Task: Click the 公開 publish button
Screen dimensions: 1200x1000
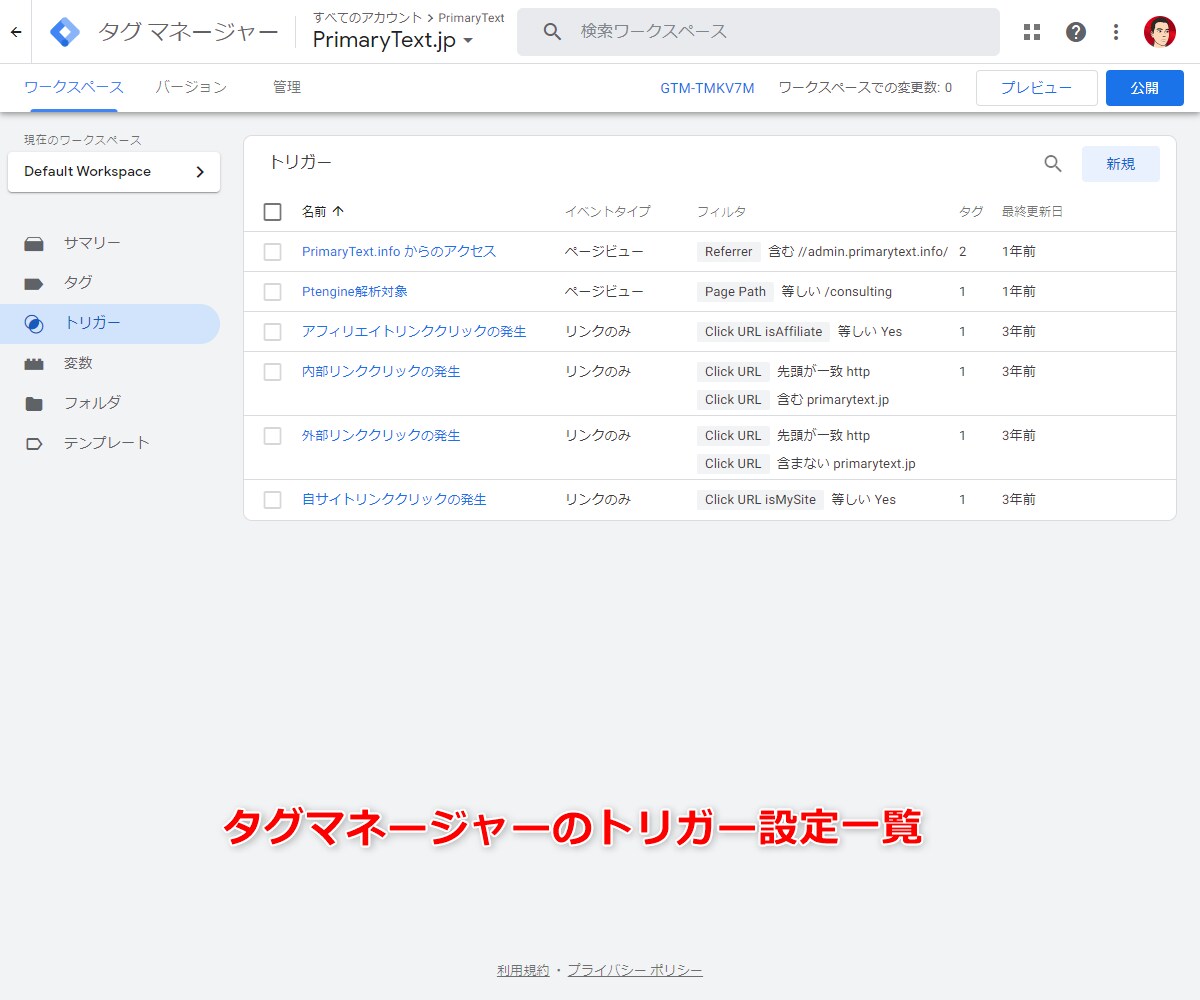Action: coord(1145,88)
